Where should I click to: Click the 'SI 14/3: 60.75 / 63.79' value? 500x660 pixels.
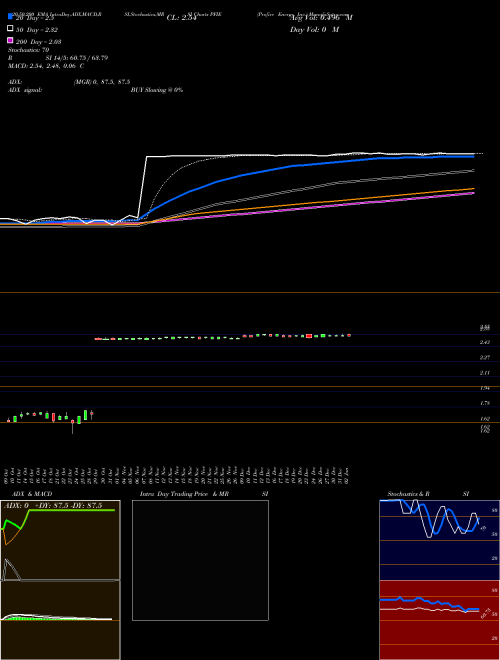pos(77,58)
